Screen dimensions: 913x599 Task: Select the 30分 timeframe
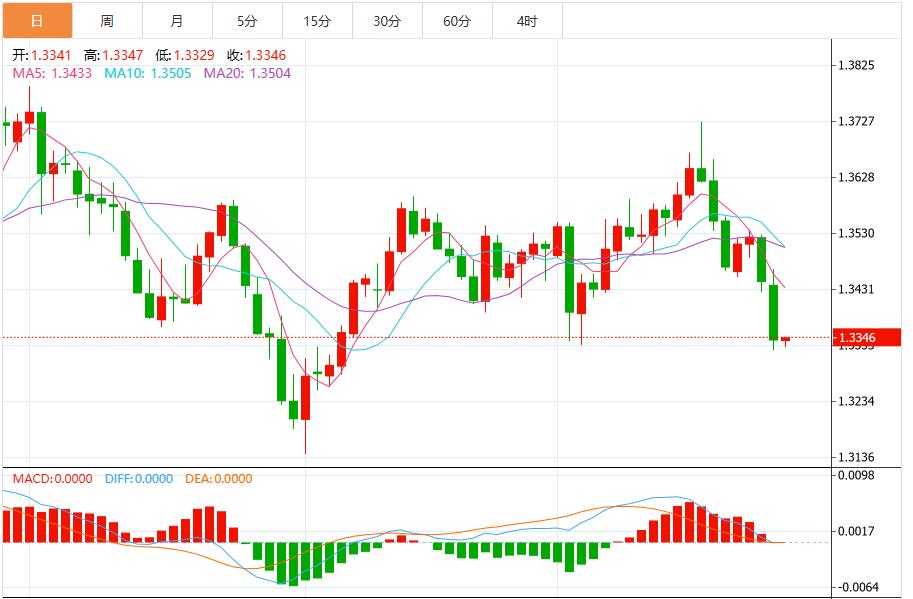tap(385, 18)
